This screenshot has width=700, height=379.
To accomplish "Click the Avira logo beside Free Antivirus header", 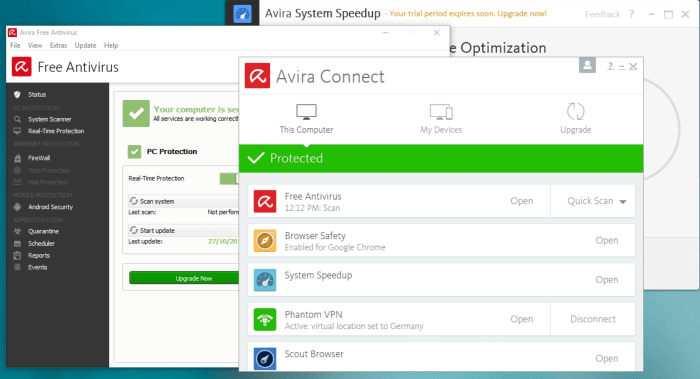I will pyautogui.click(x=21, y=67).
